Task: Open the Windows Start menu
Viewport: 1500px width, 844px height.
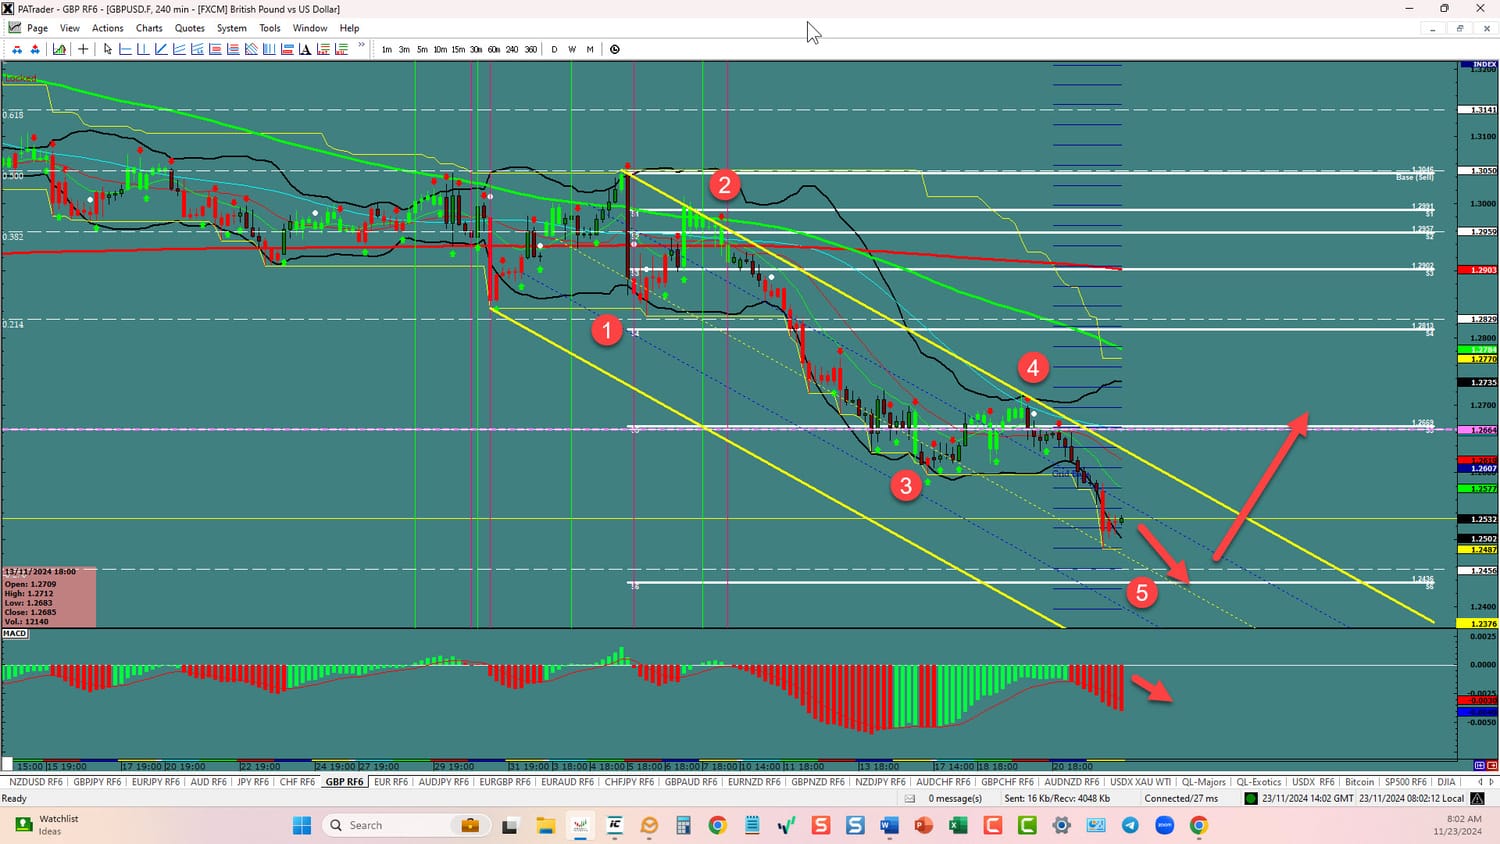Action: point(302,825)
